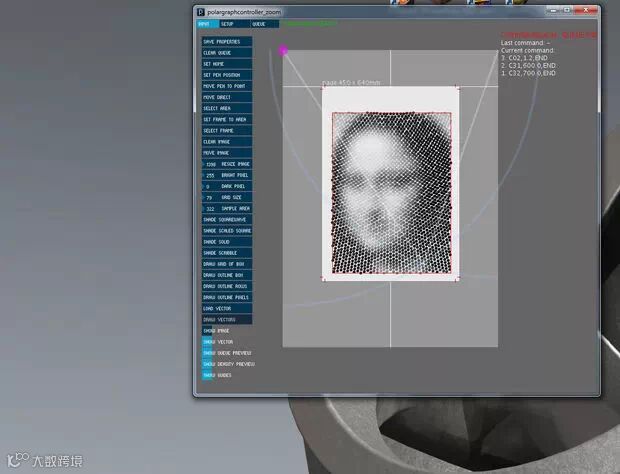Click the magenta pen position marker

283,50
